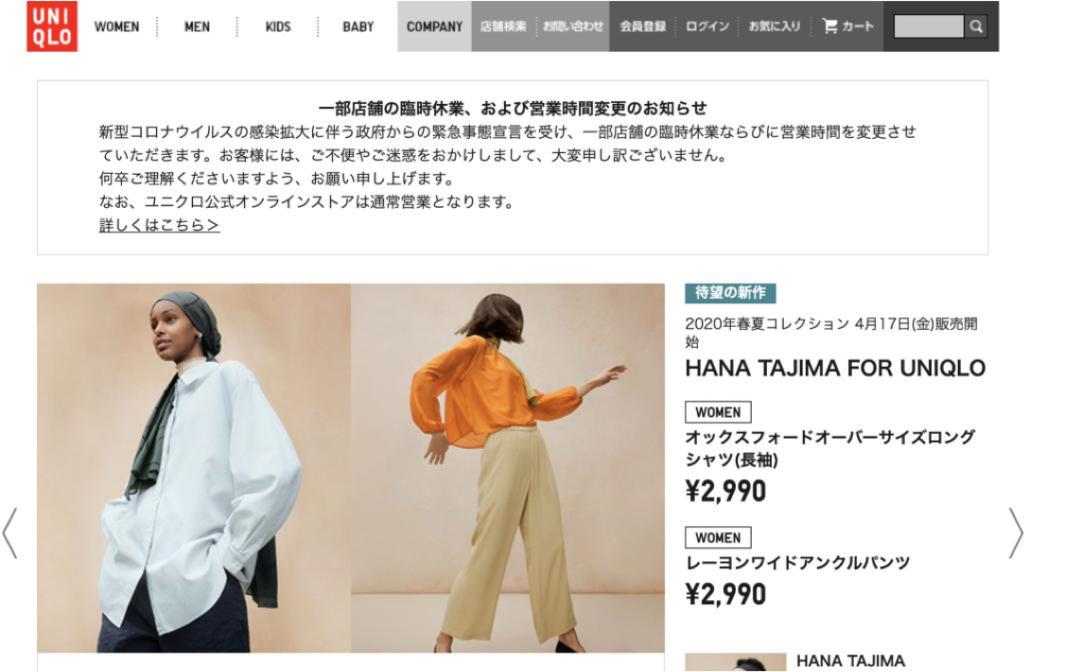Open the WOMEN menu
Screen dimensions: 1080x672
116,27
